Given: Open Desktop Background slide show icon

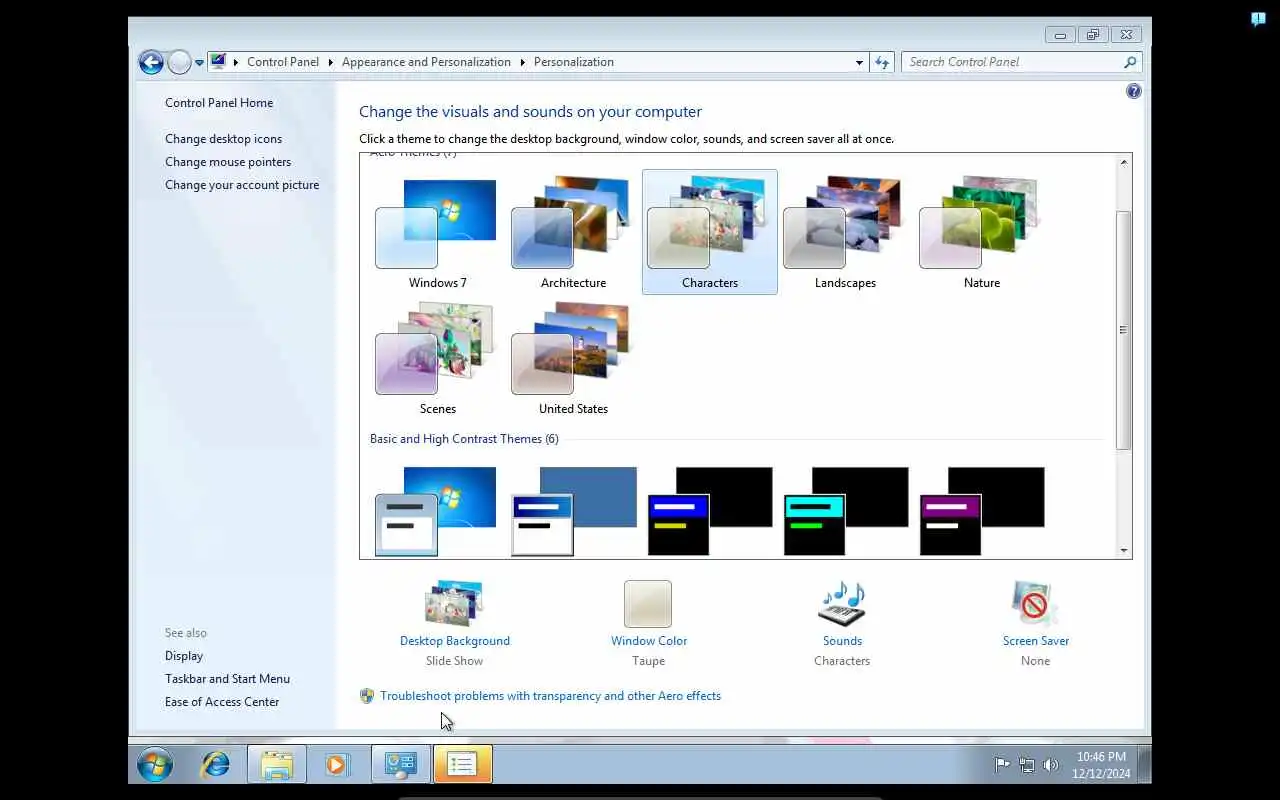Looking at the screenshot, I should point(454,603).
